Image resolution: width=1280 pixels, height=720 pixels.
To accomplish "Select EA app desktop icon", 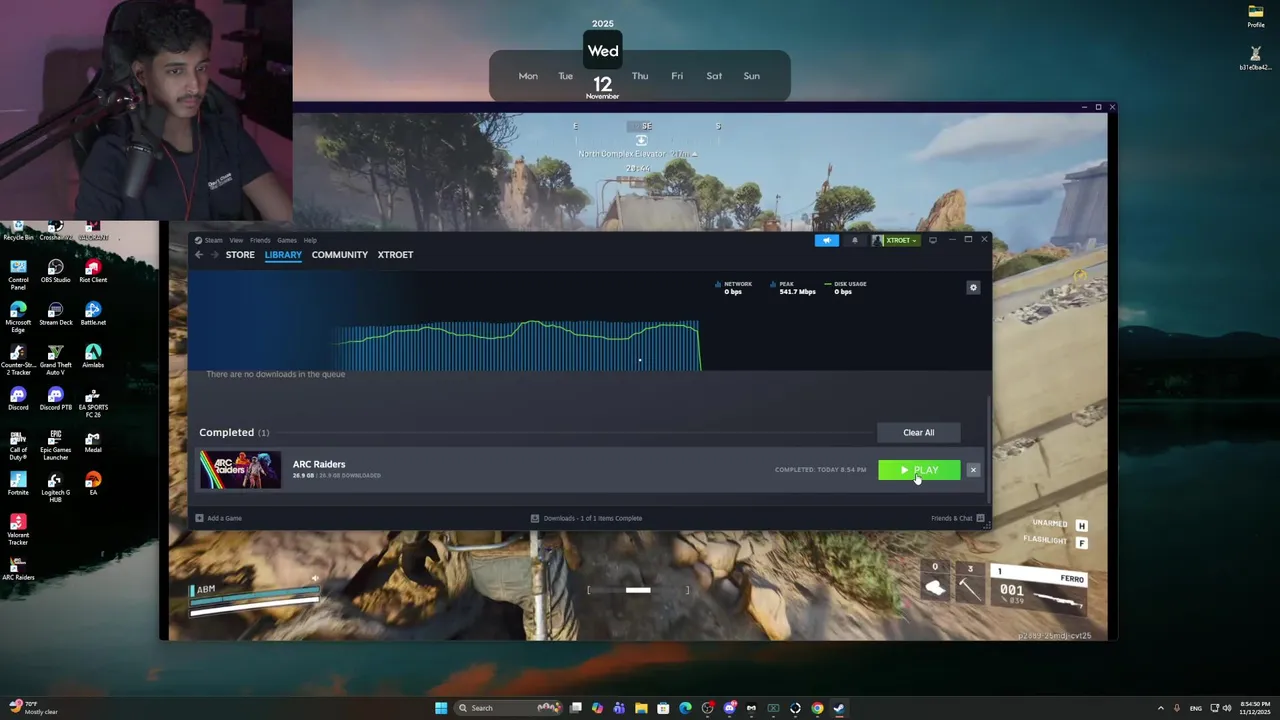I will coord(93,484).
